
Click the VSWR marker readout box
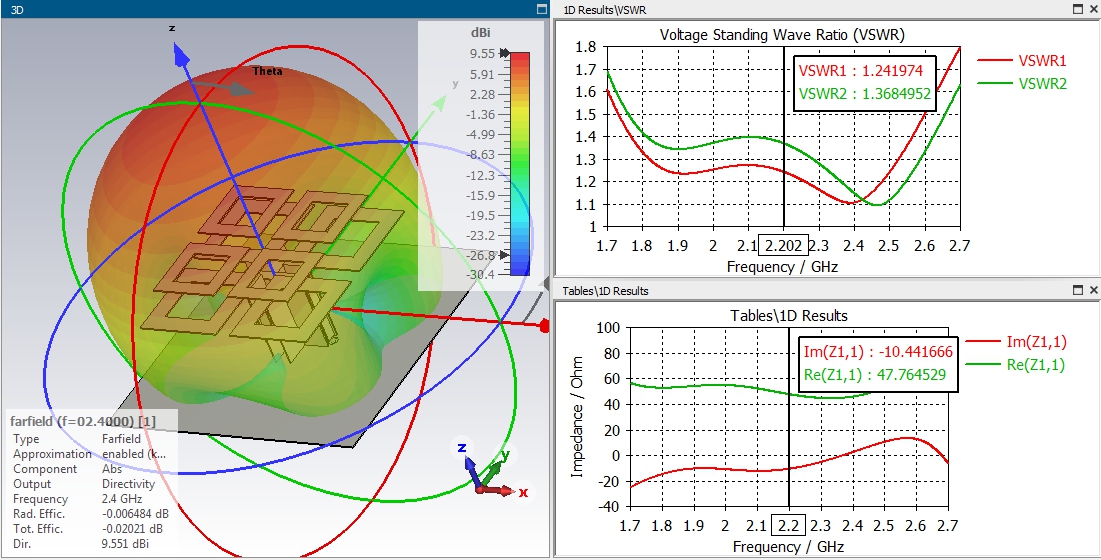865,83
